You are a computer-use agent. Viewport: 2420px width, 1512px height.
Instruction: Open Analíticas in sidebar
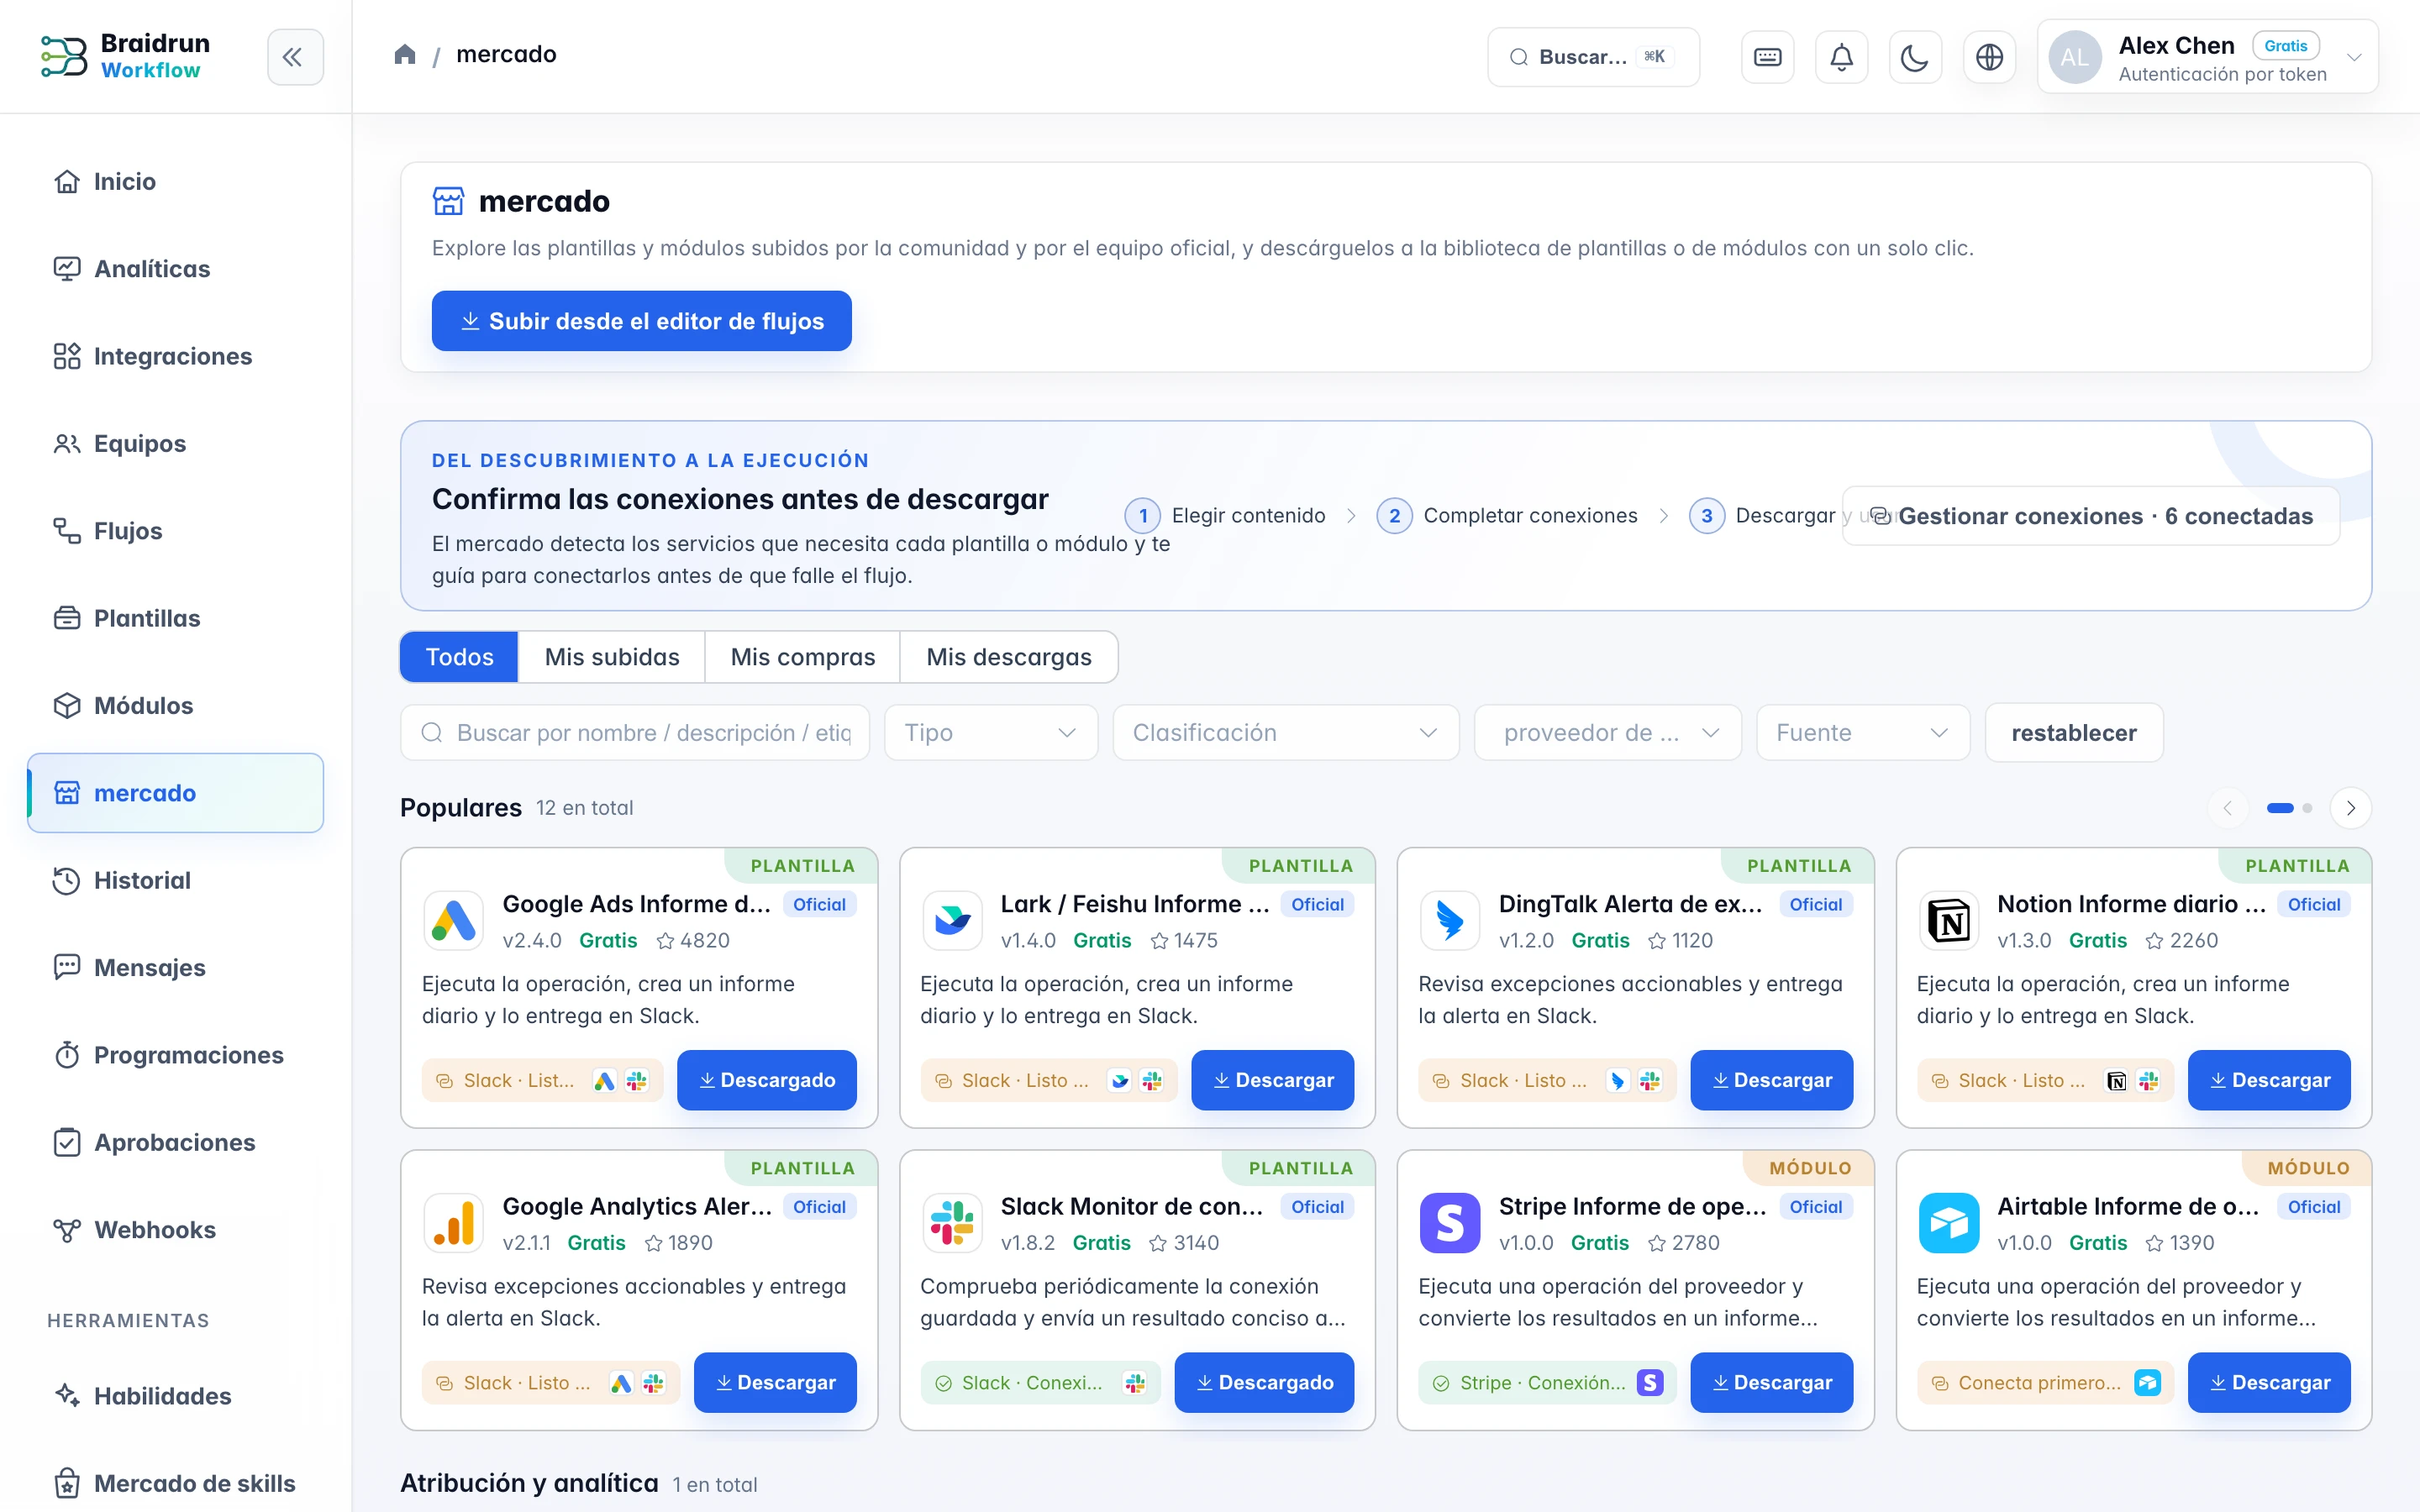tap(175, 269)
